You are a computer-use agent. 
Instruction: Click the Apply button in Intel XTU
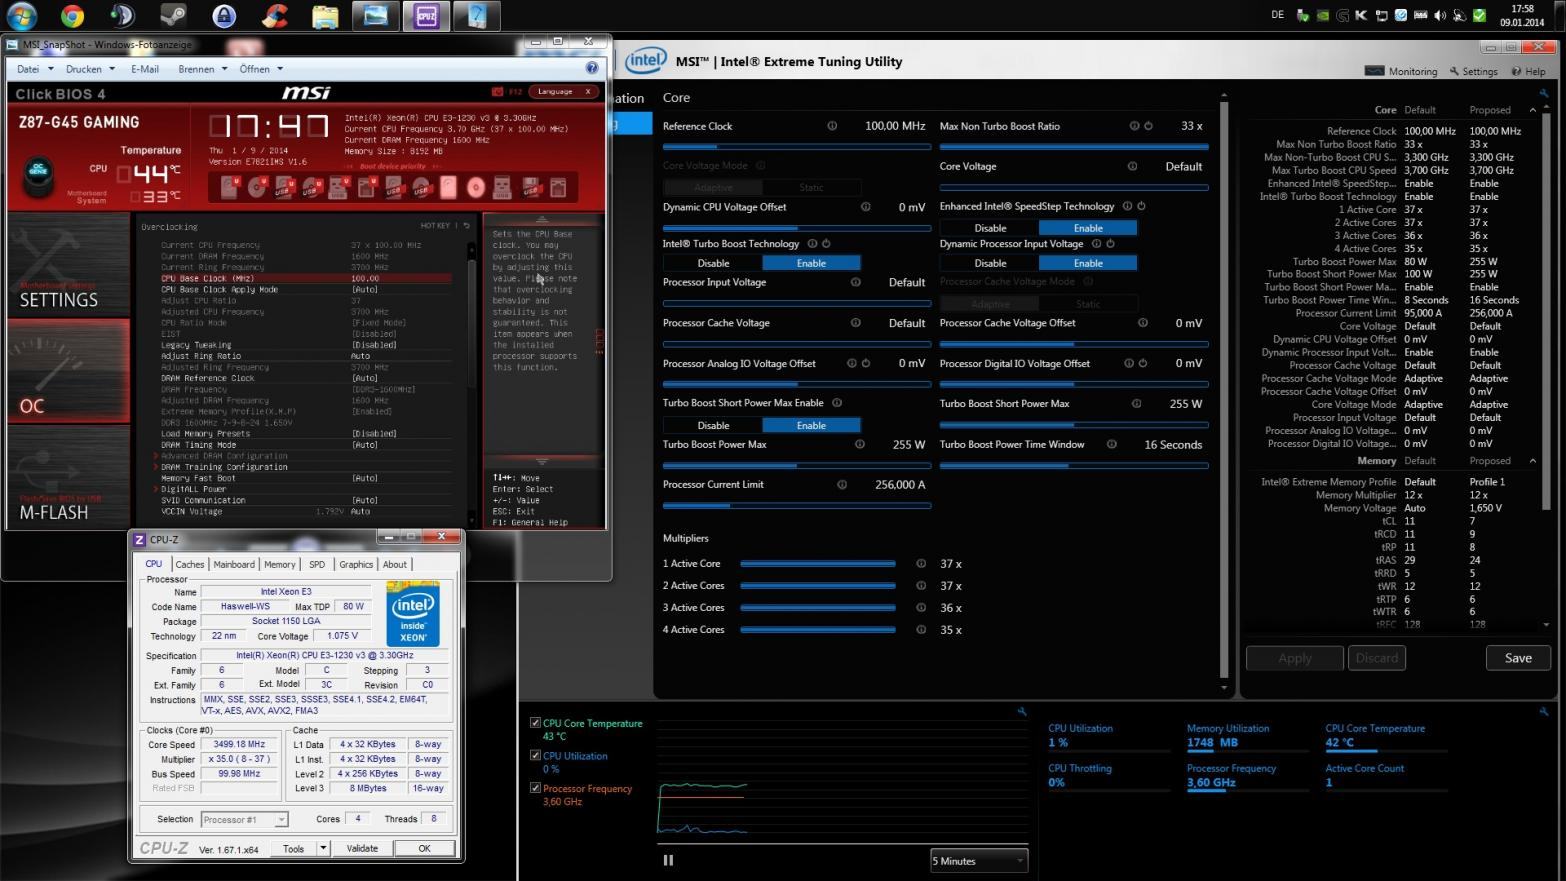pos(1294,658)
